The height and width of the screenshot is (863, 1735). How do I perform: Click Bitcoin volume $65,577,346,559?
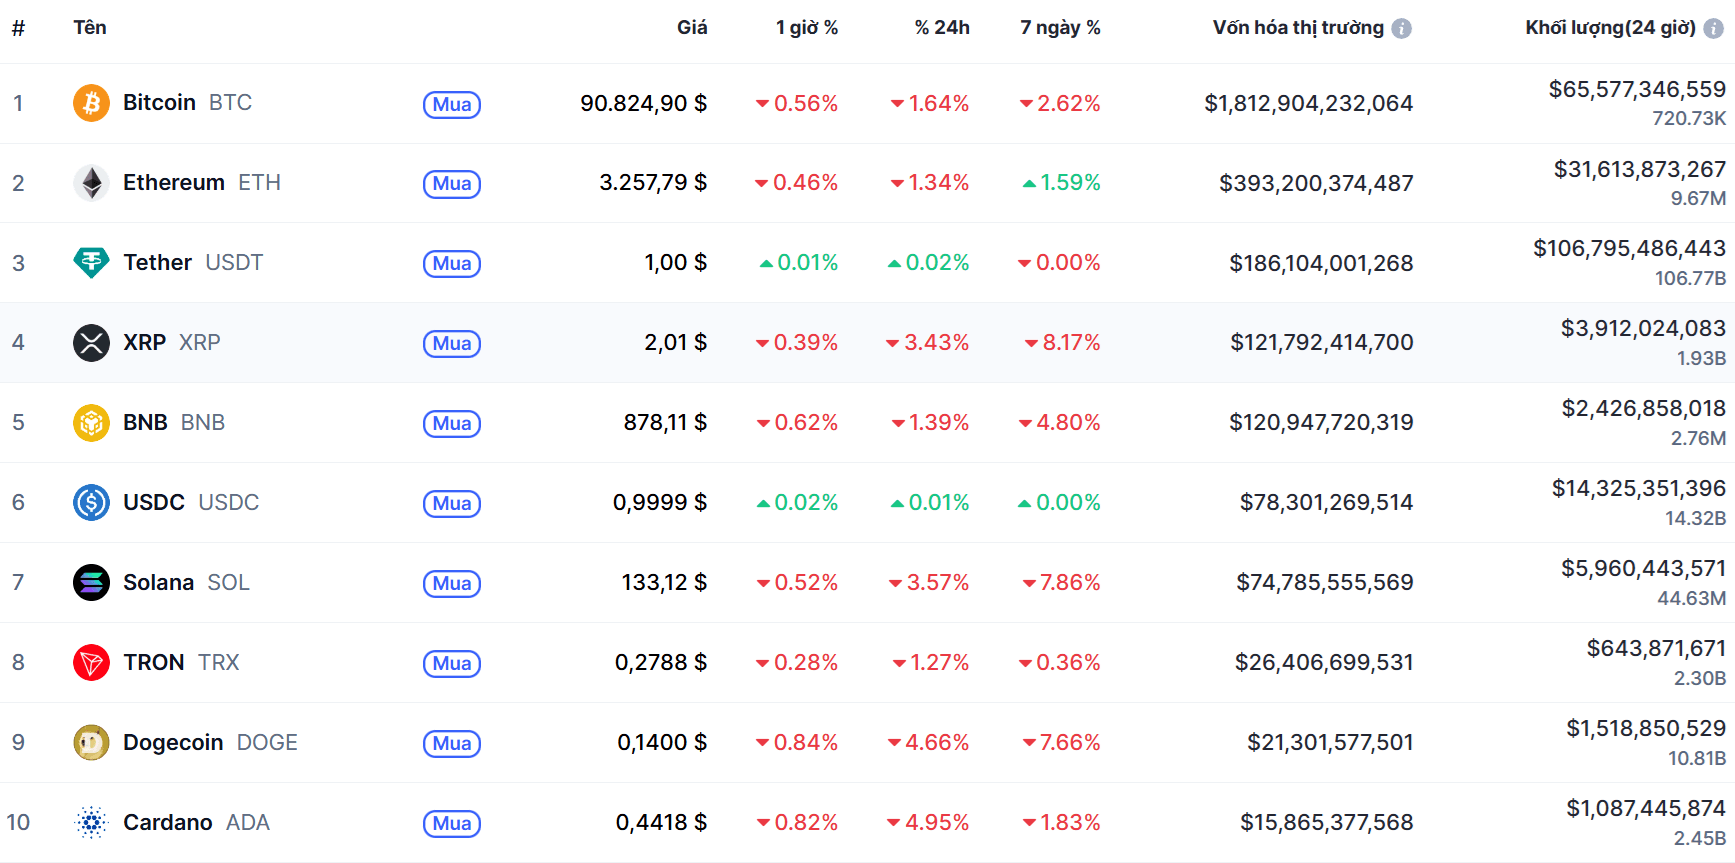[1637, 89]
